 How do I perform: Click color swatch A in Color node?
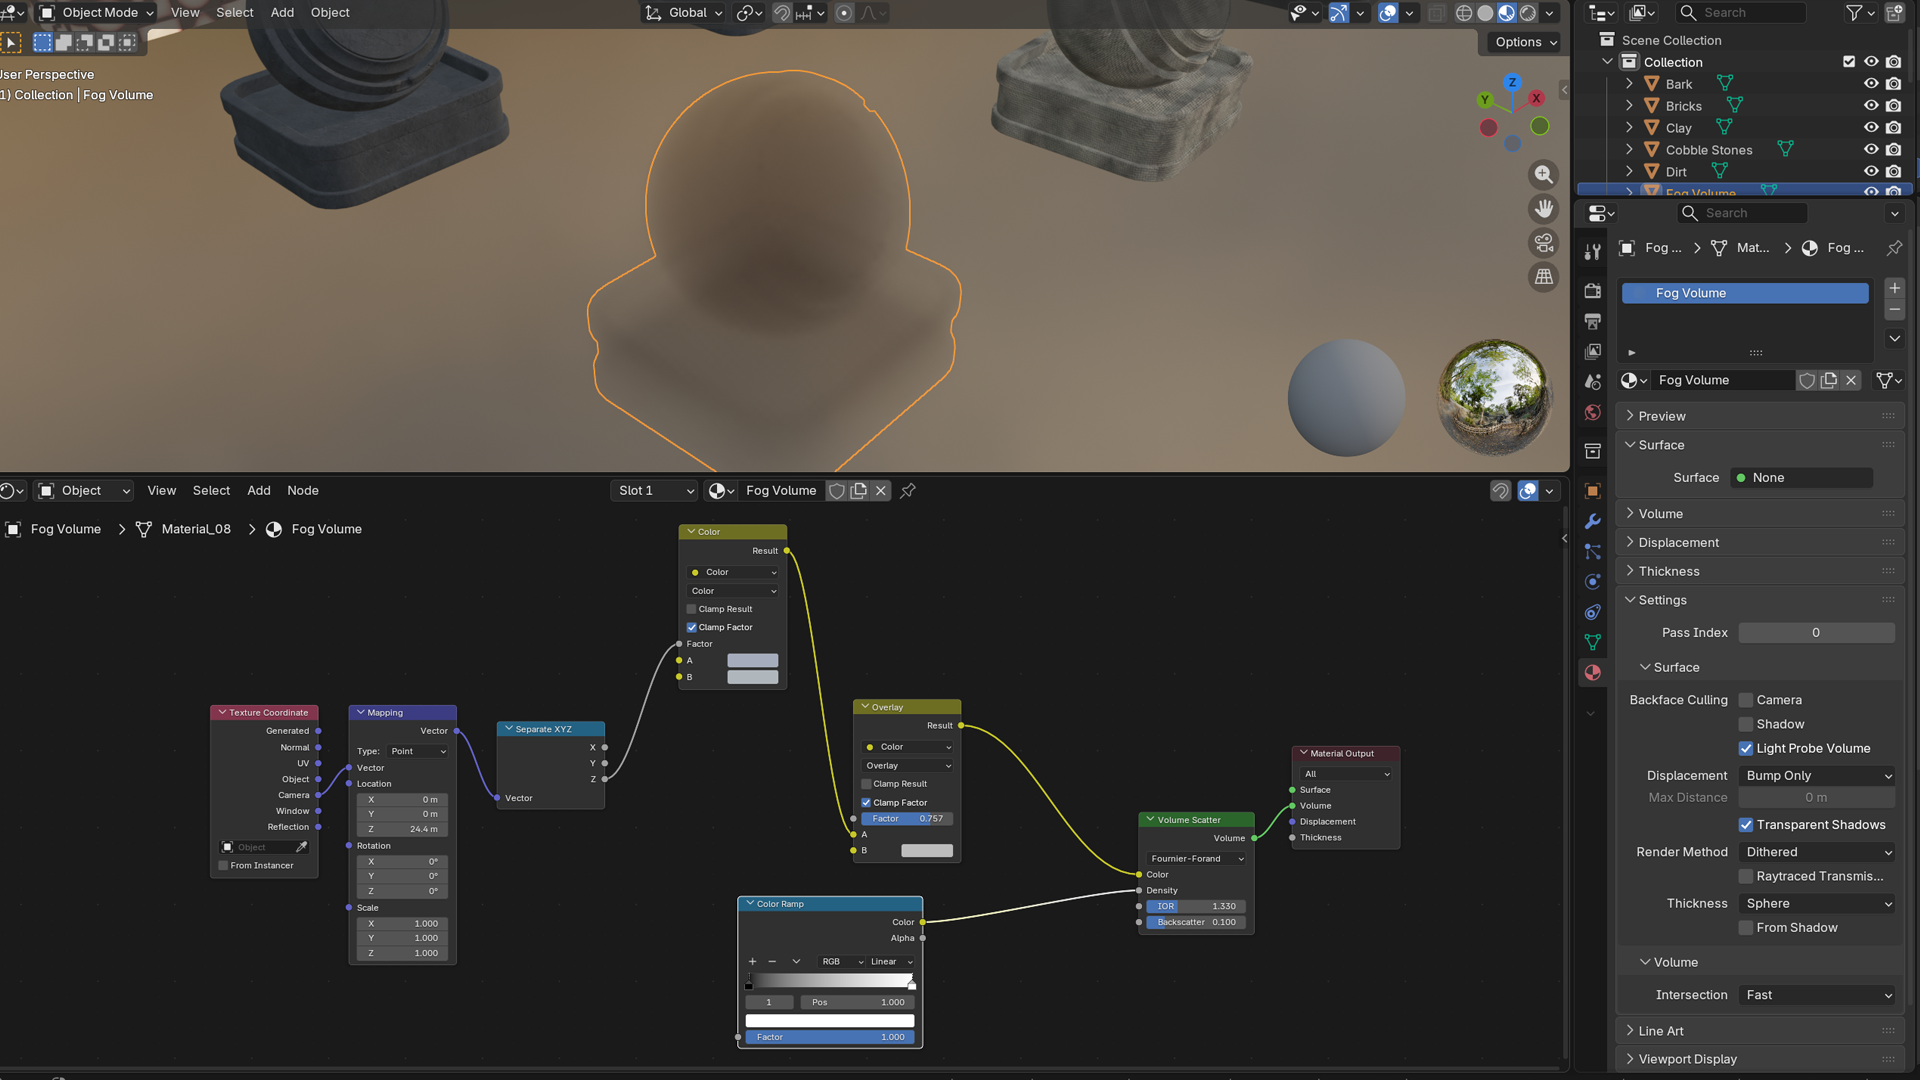click(752, 660)
